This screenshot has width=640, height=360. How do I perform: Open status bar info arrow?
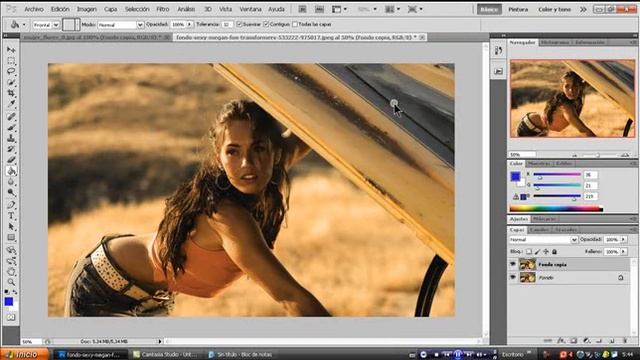tap(160, 341)
